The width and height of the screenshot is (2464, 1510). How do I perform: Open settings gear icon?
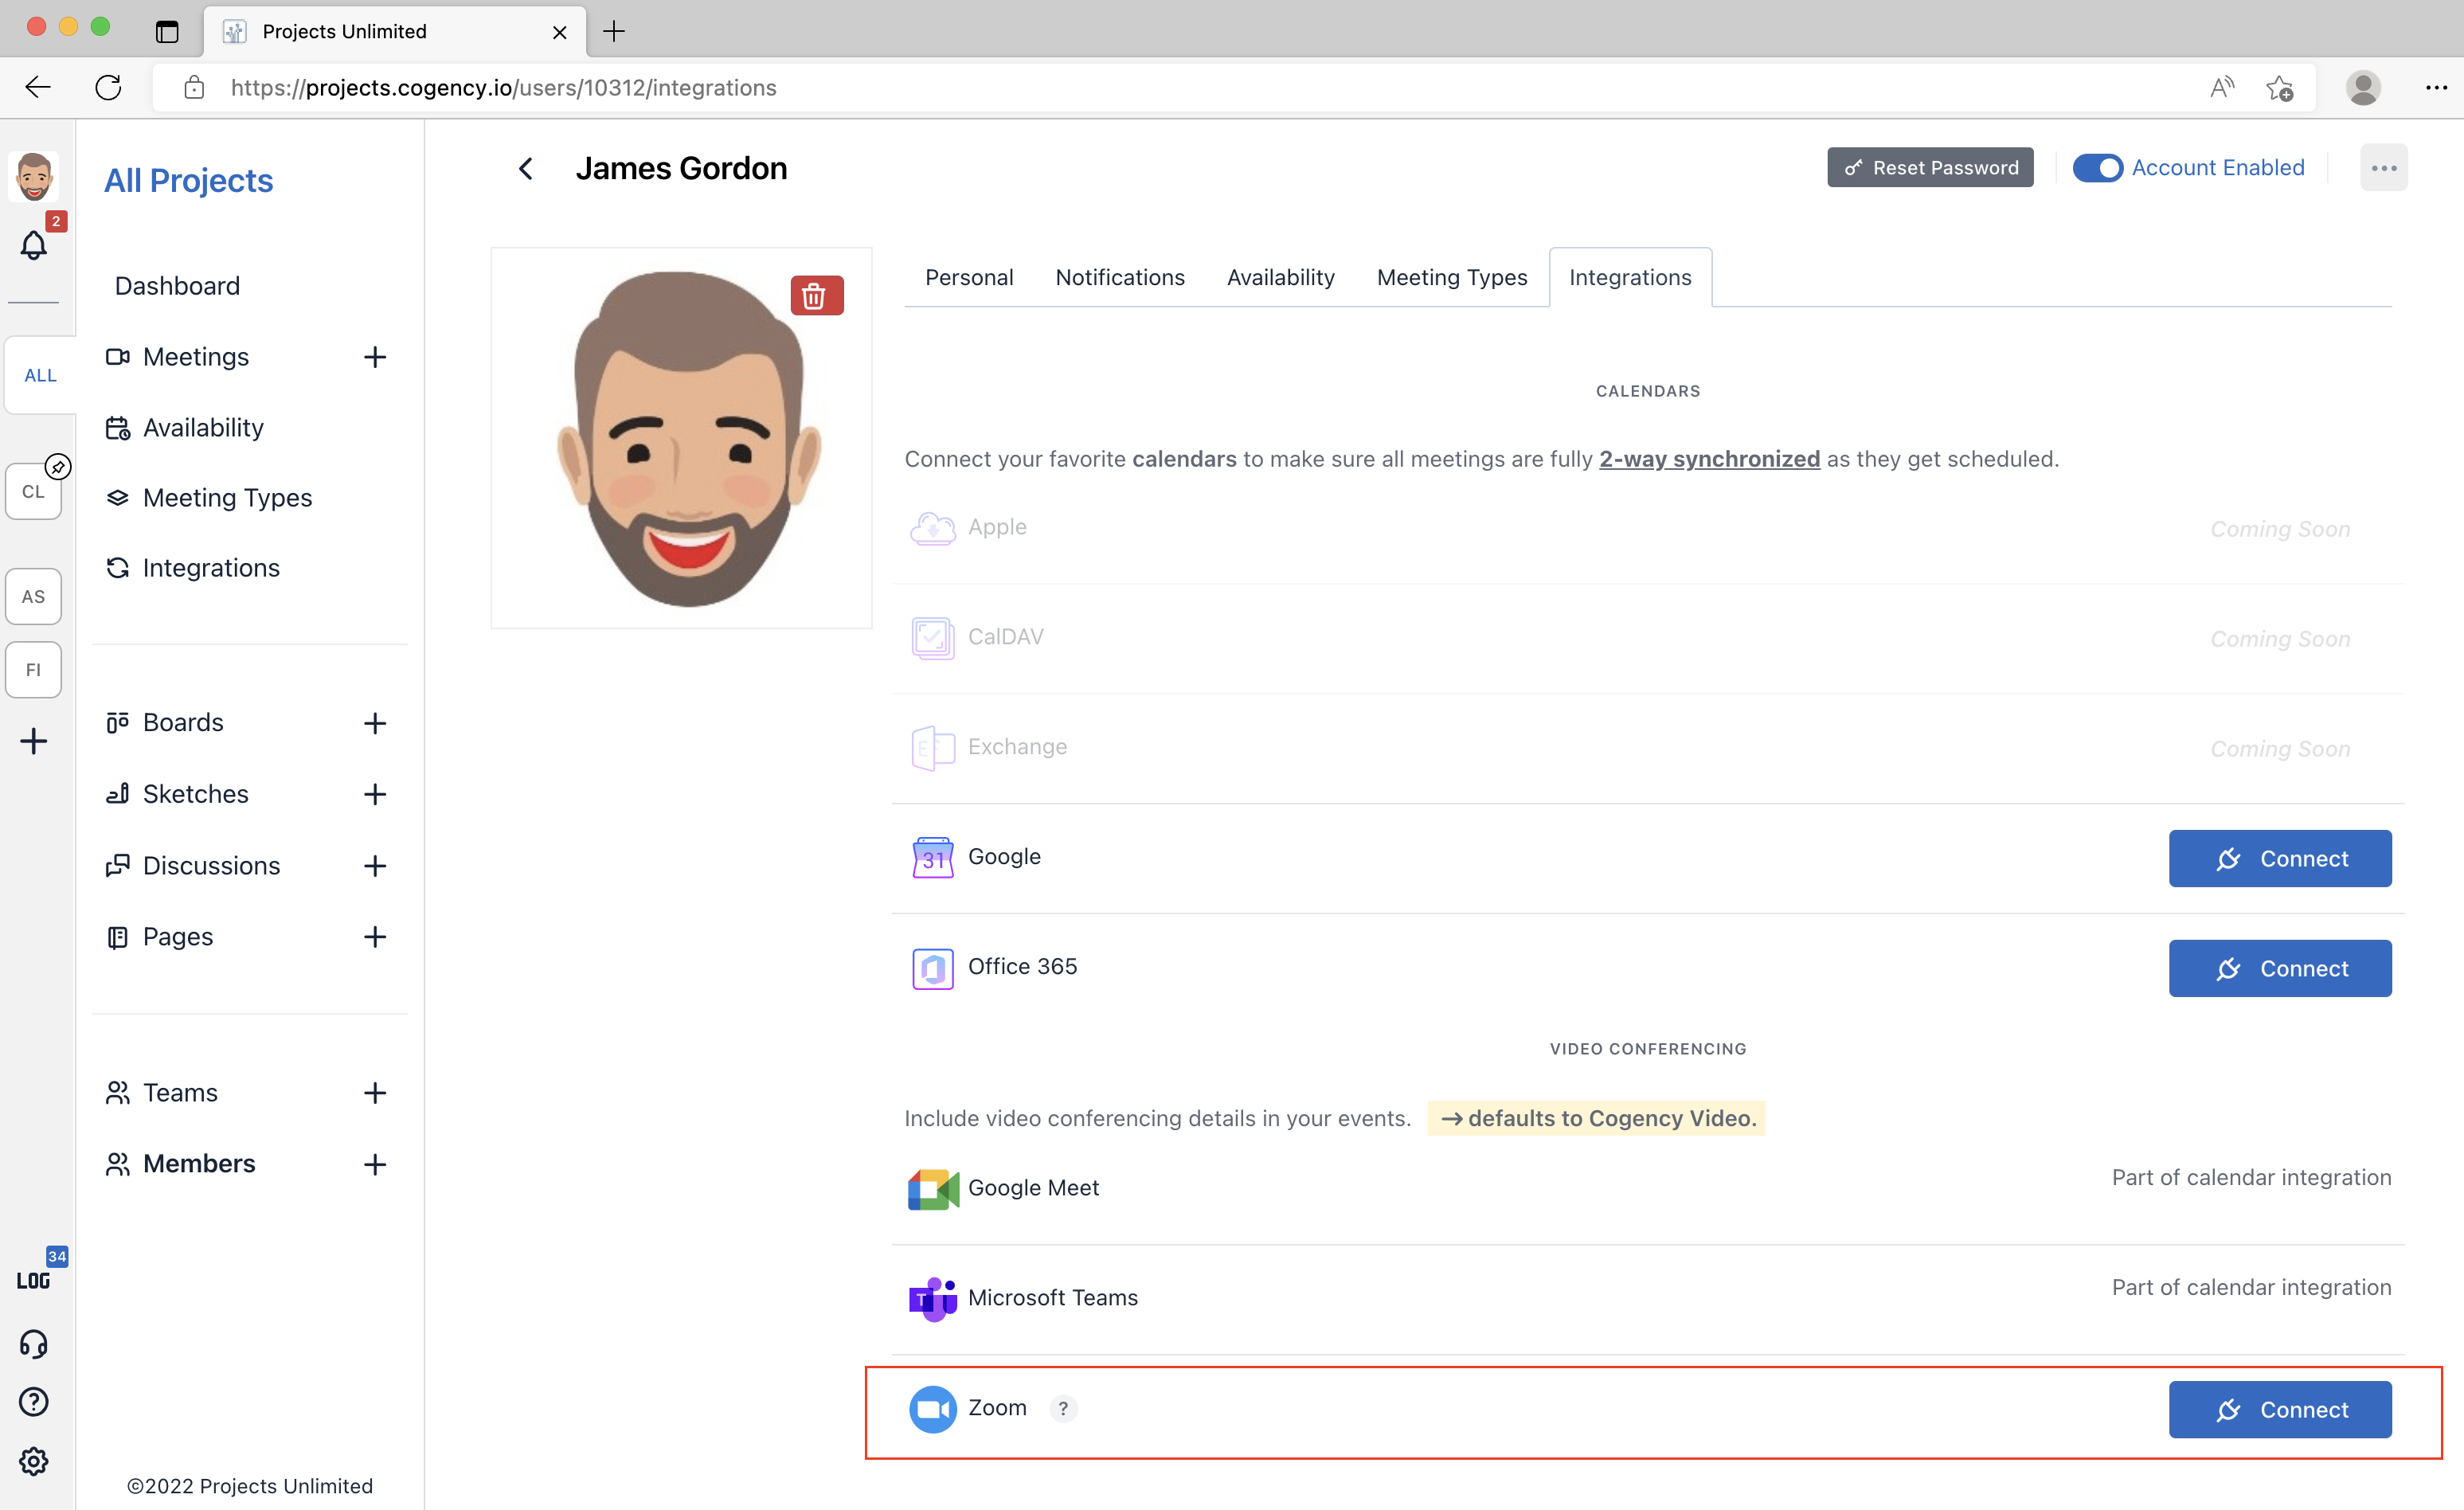coord(34,1461)
